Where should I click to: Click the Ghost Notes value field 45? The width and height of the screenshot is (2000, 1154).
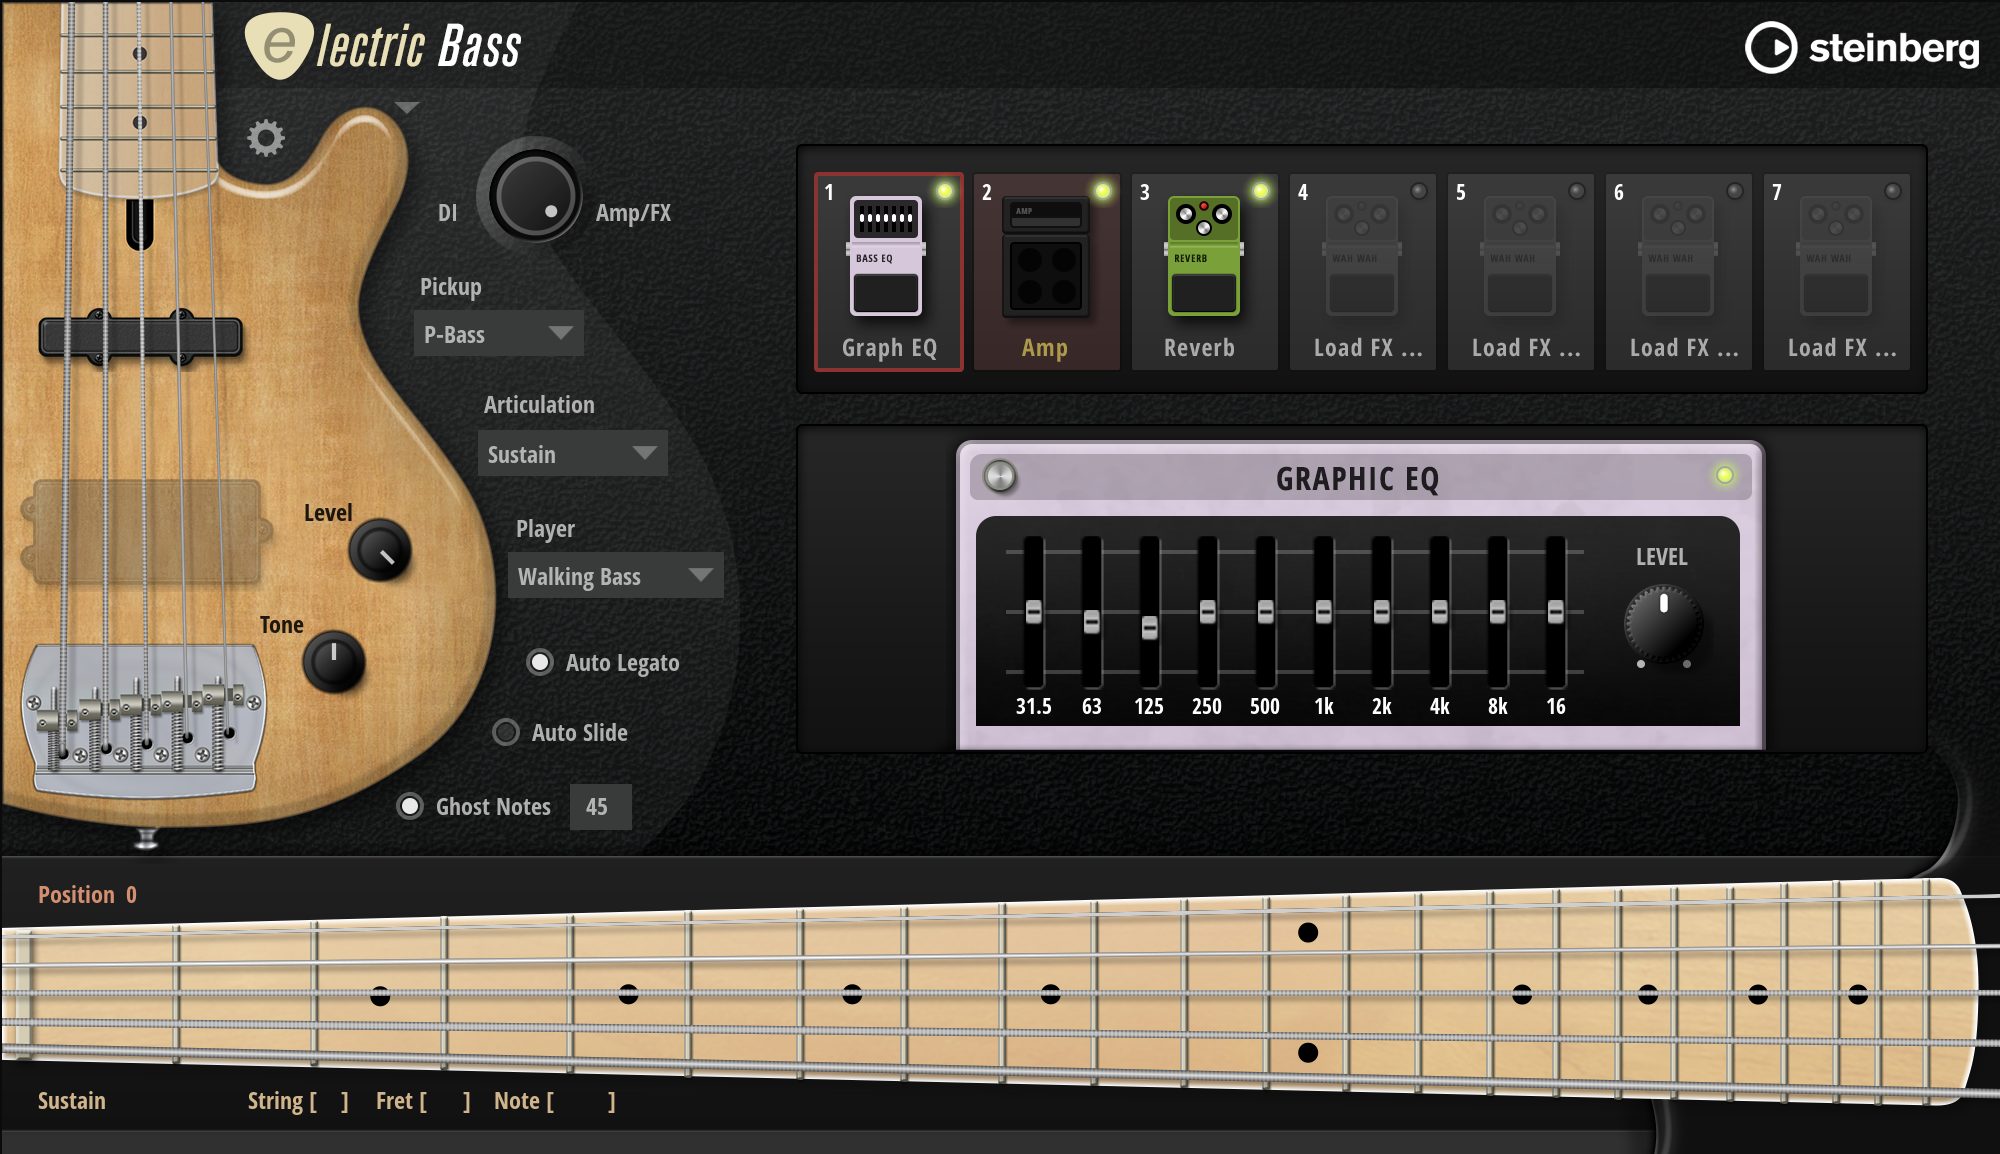click(x=600, y=806)
